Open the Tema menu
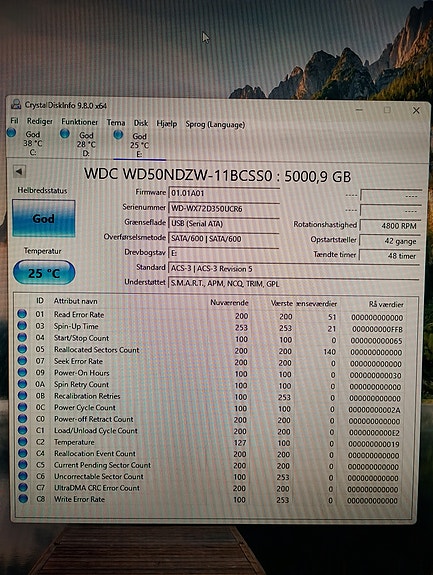This screenshot has width=433, height=575. [x=116, y=122]
